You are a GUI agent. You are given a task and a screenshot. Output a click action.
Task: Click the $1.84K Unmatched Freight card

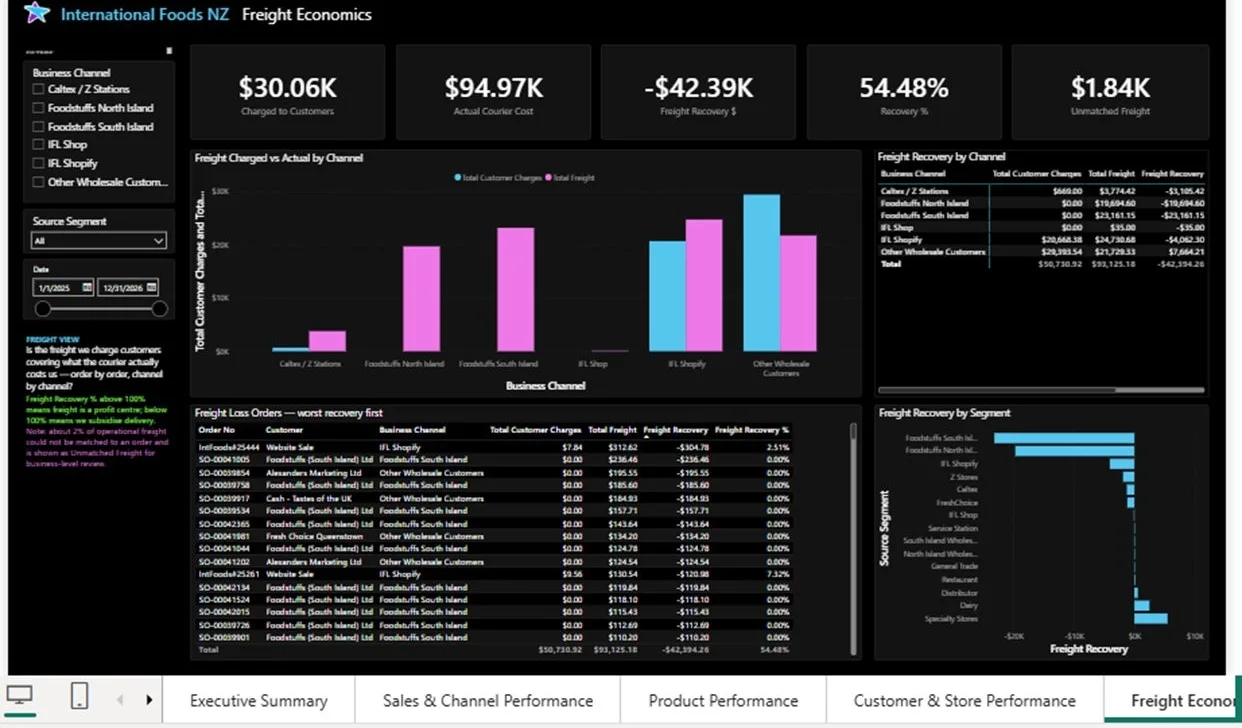(x=1110, y=92)
